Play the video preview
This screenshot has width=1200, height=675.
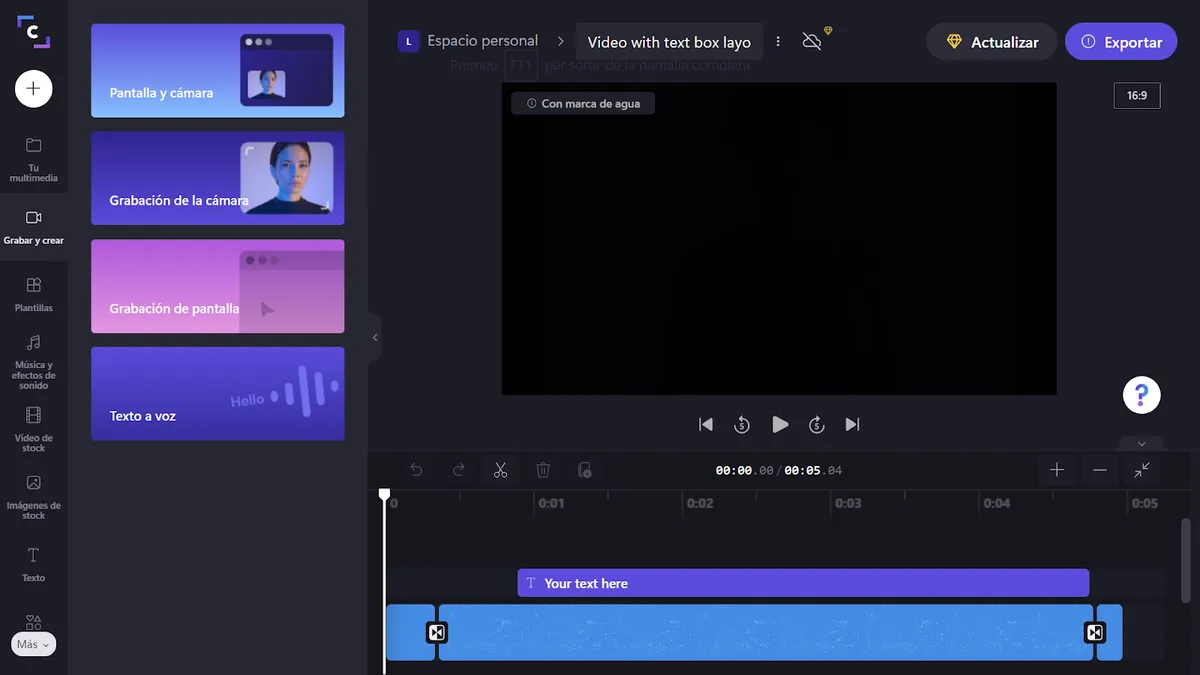click(780, 425)
